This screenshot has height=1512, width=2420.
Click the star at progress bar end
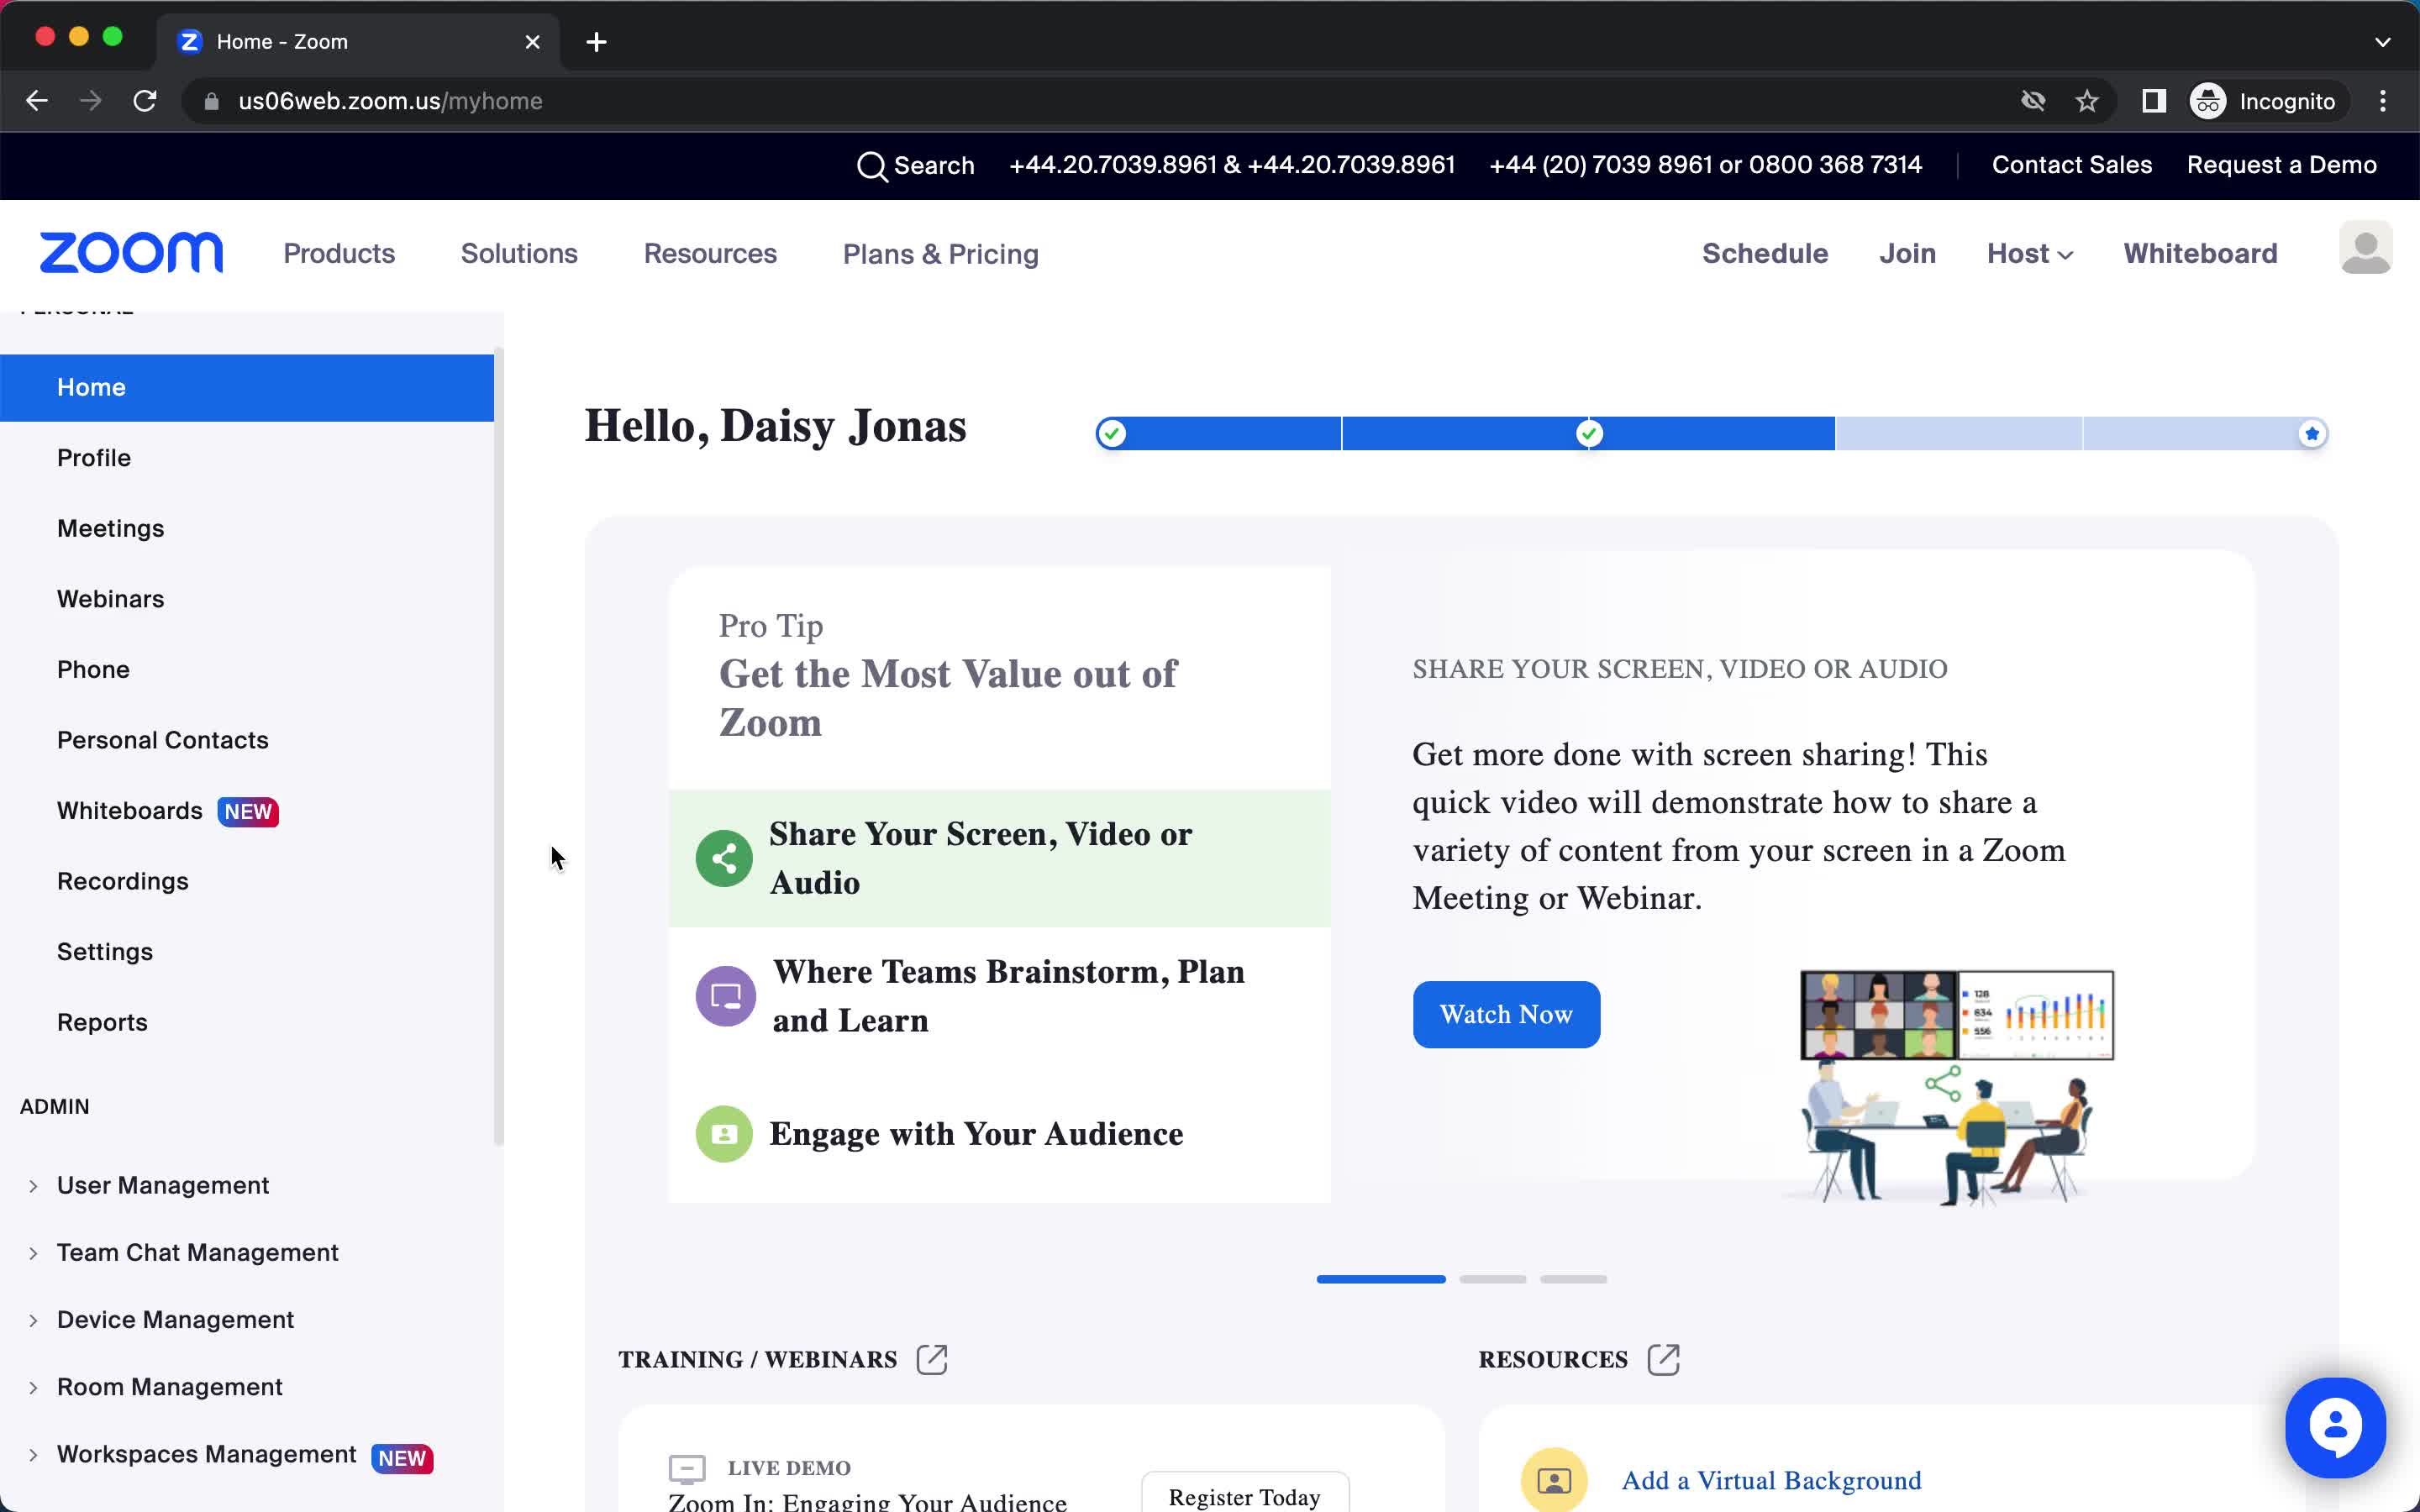click(2311, 433)
